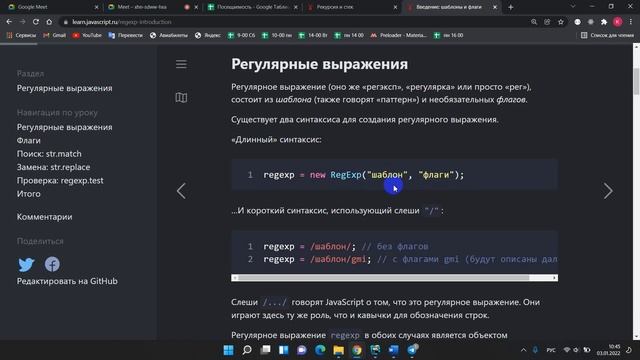Viewport: 640px width, 360px height.
Task: Open the hamburger menu icon beside the article
Action: [x=181, y=64]
